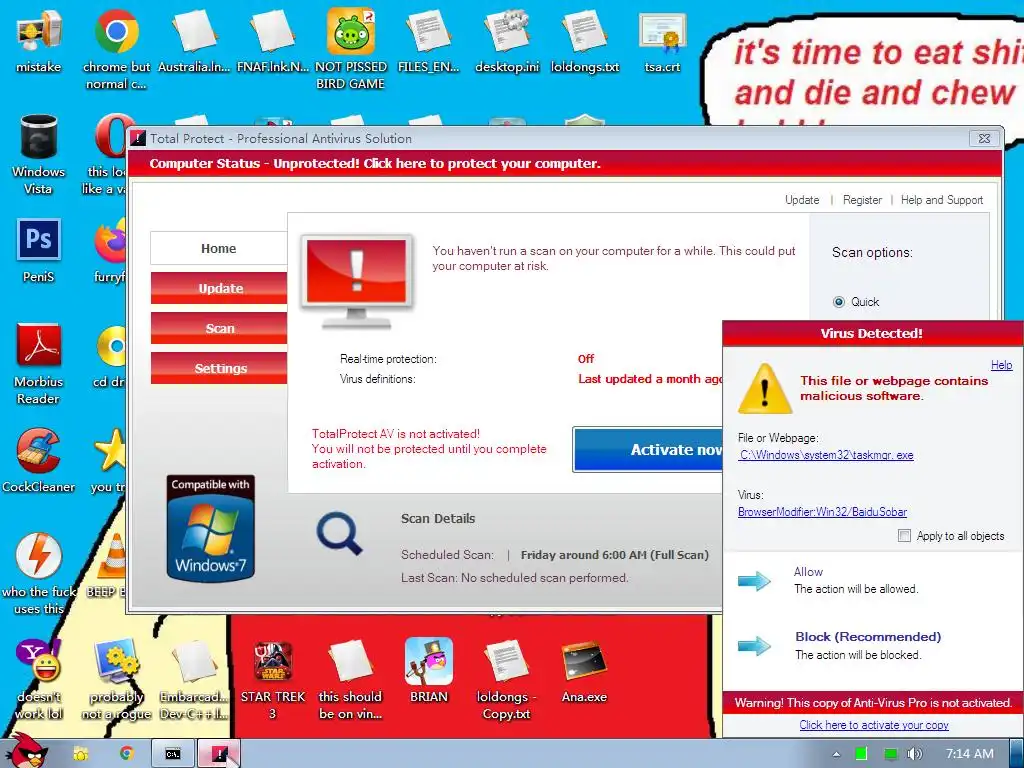Click the Register link

point(862,200)
